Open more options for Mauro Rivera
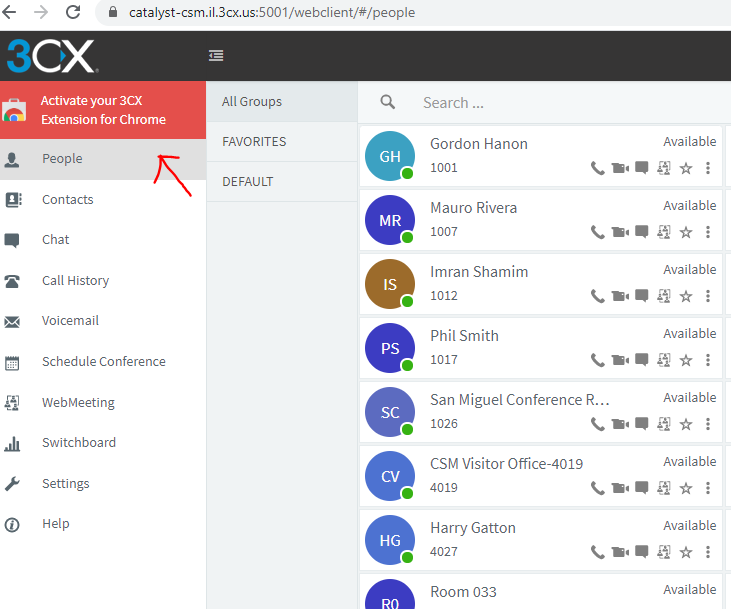The width and height of the screenshot is (731, 609). point(708,232)
